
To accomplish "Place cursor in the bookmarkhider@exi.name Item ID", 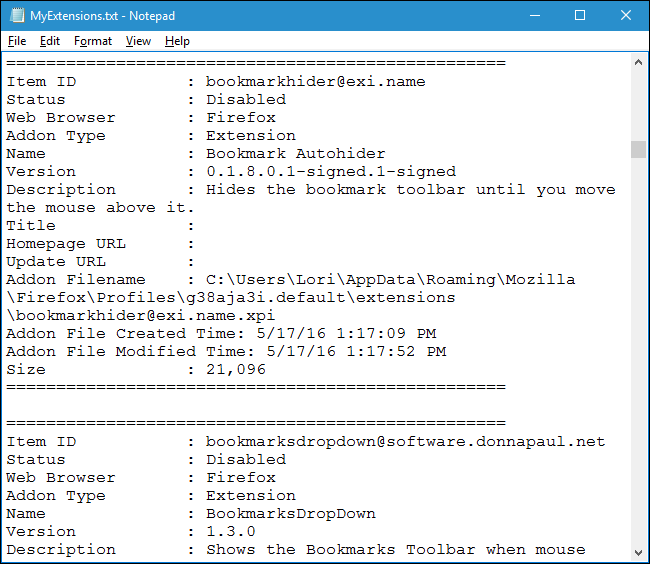I will click(x=315, y=82).
